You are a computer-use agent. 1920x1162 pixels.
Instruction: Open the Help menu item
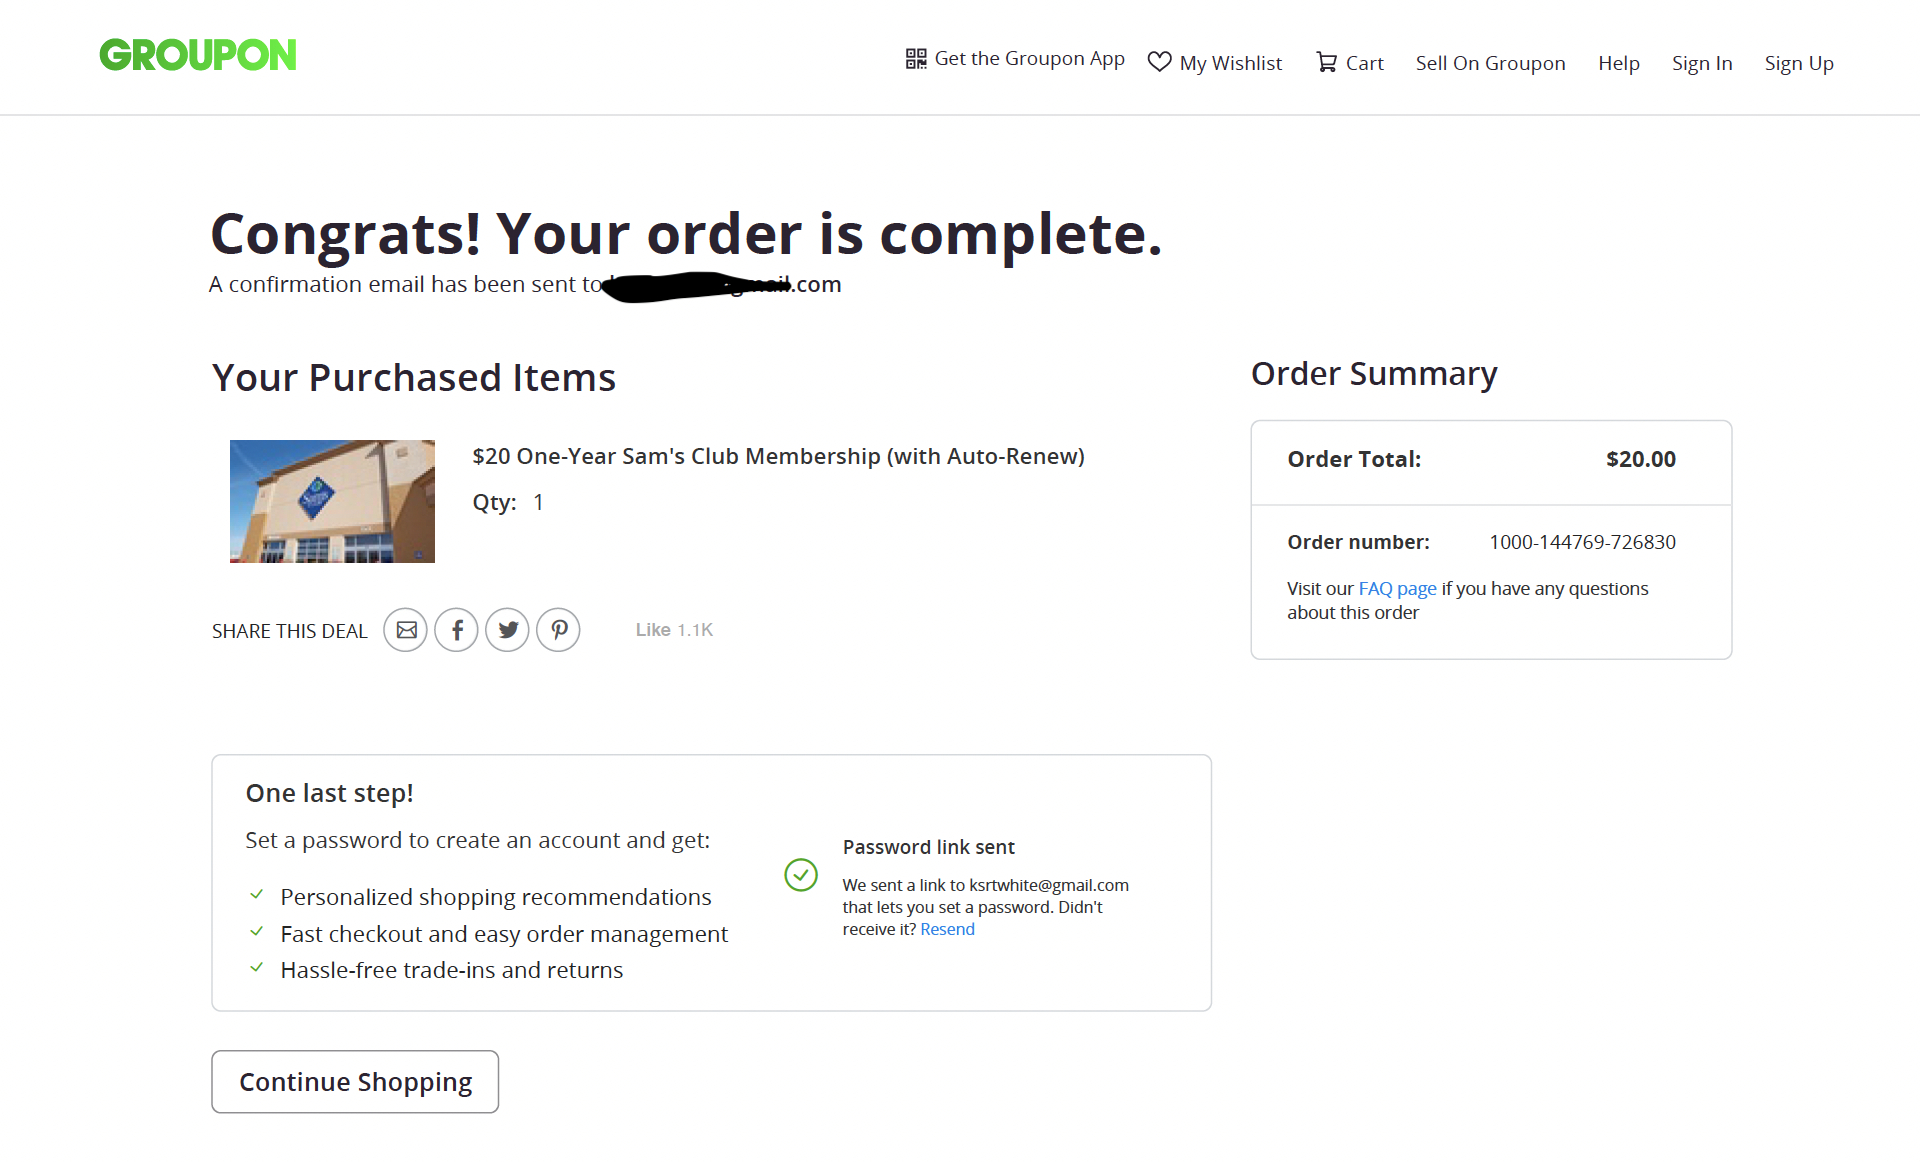tap(1618, 63)
